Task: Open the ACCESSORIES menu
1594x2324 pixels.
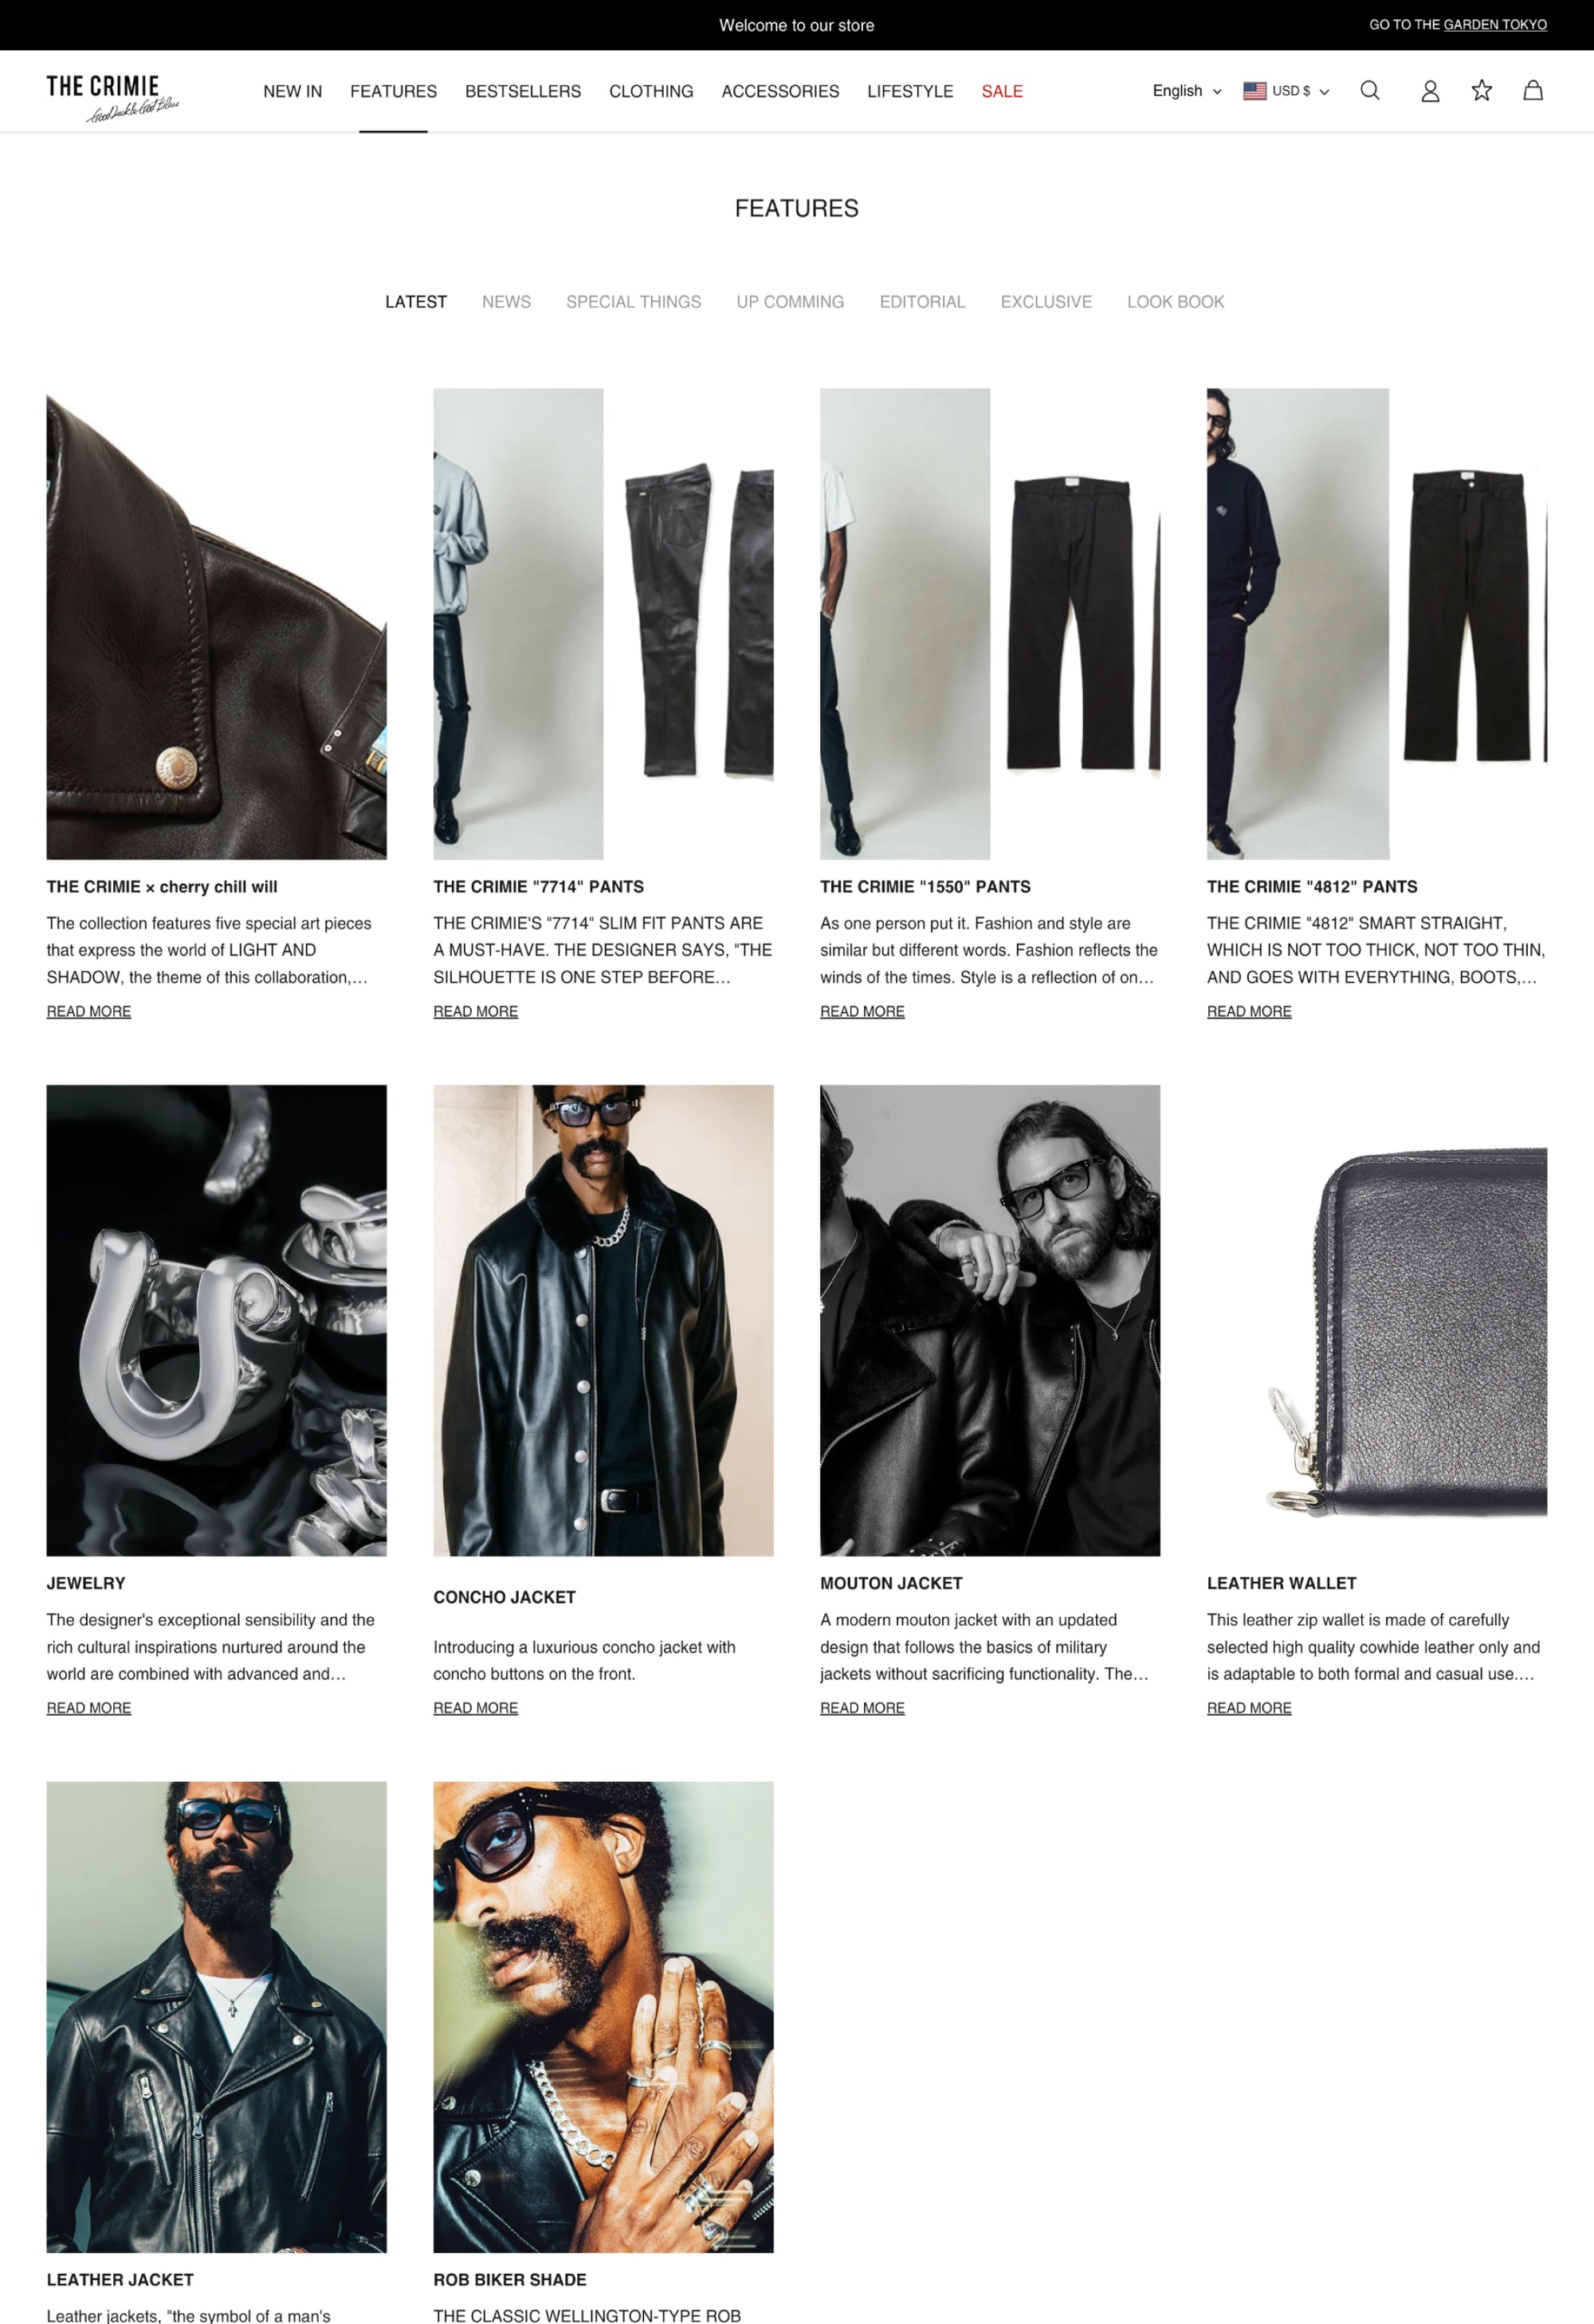Action: (x=780, y=91)
